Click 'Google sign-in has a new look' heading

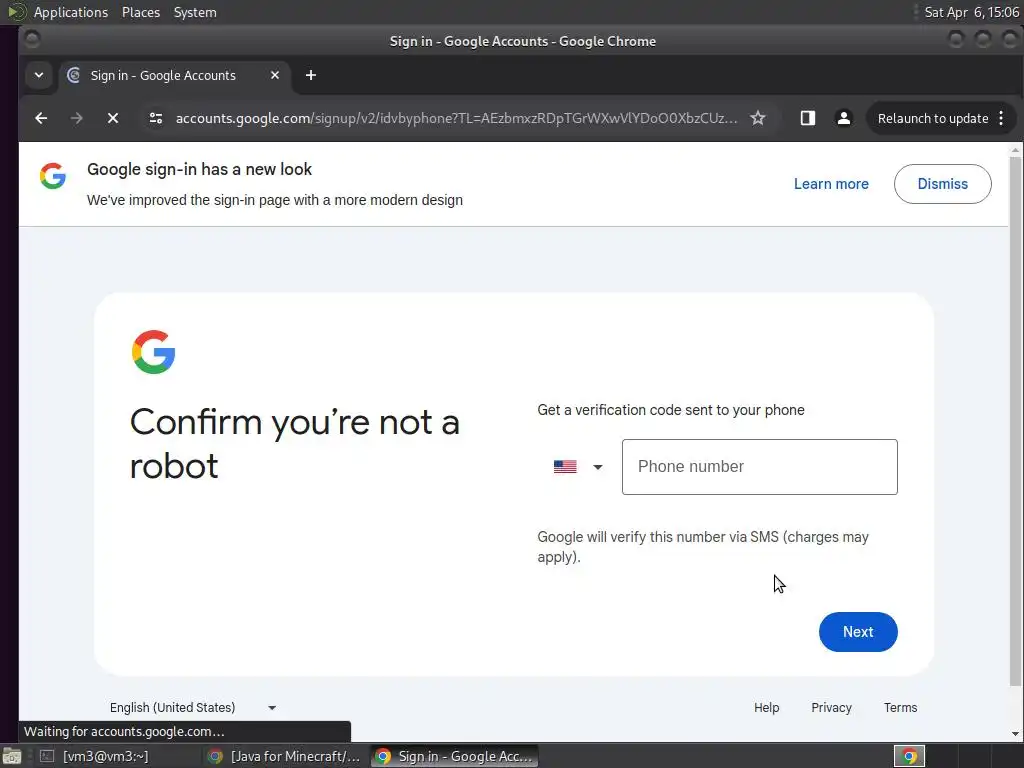[x=199, y=169]
